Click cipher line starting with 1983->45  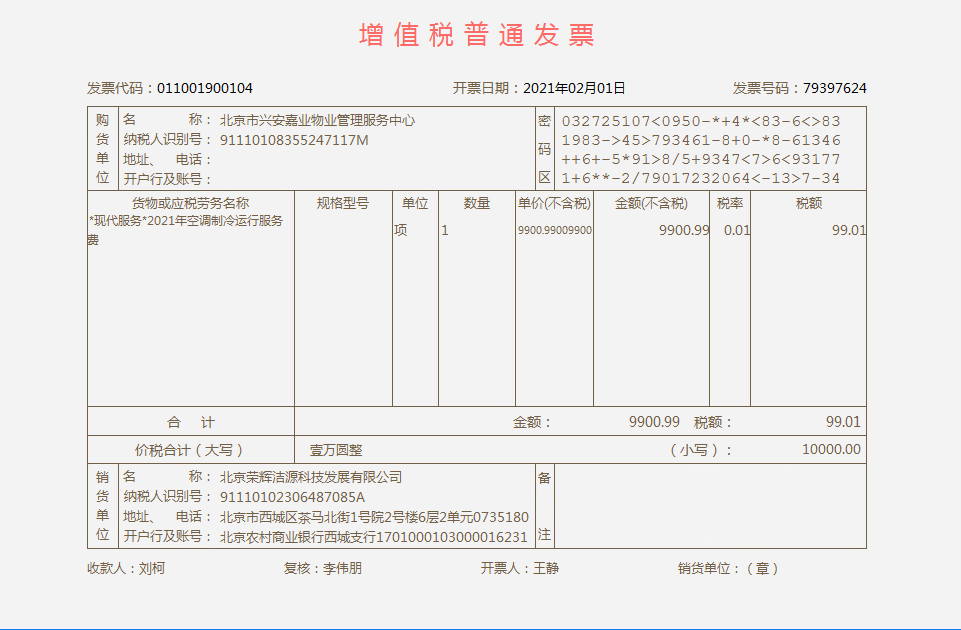coord(701,140)
